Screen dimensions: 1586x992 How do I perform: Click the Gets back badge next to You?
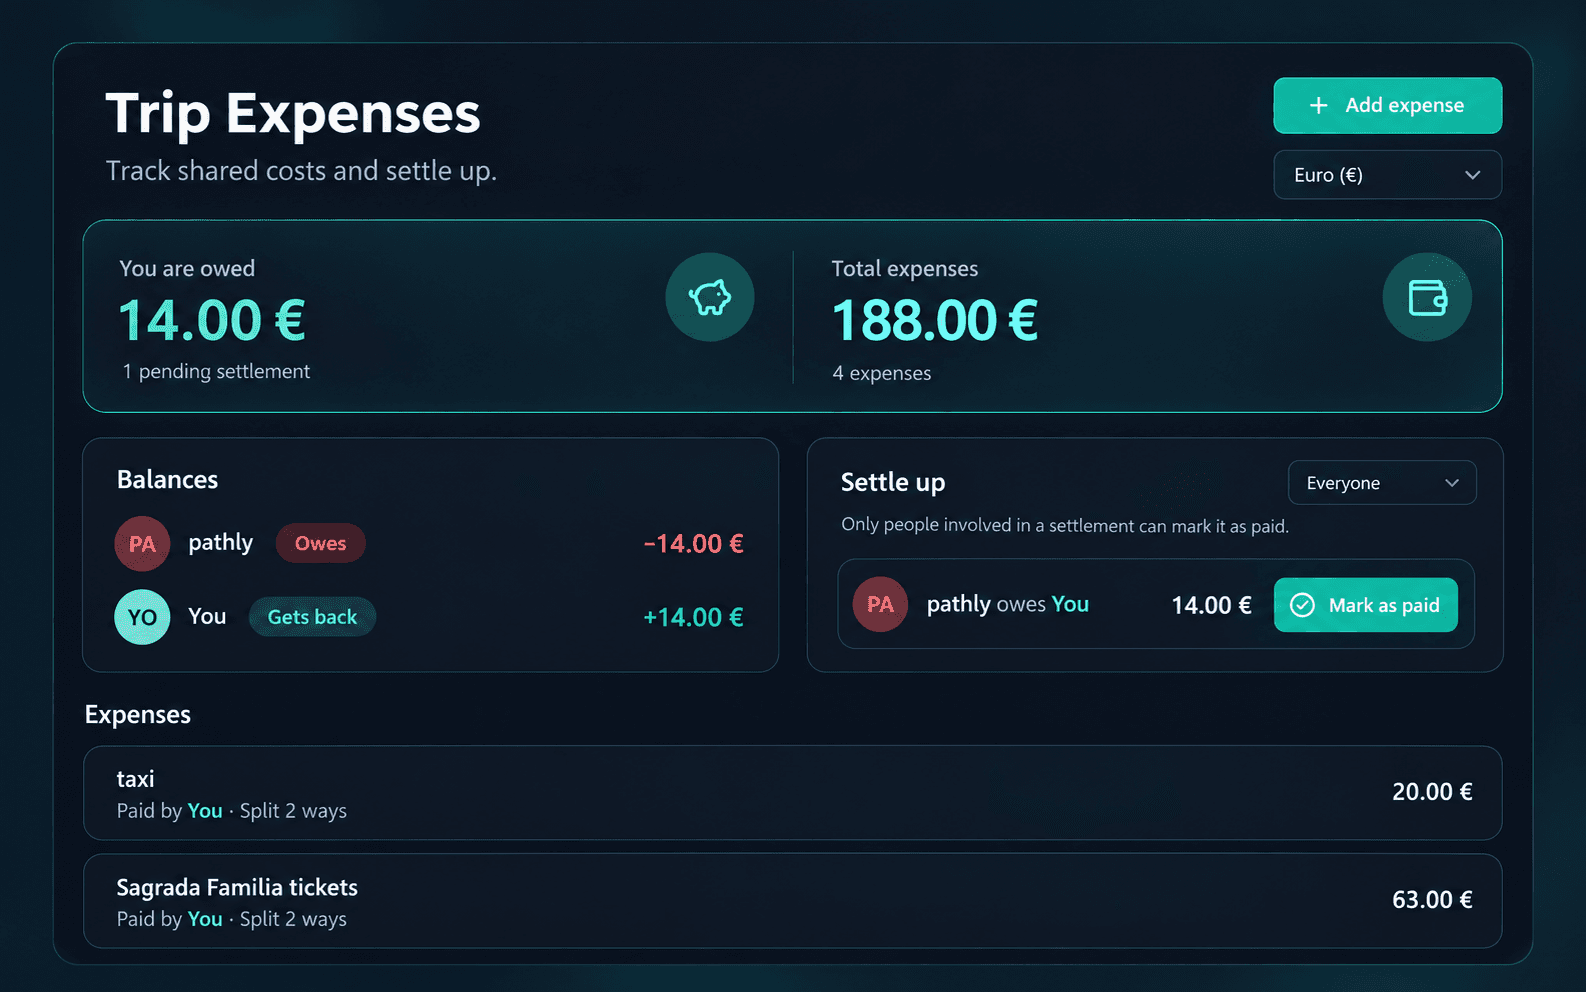click(x=312, y=617)
